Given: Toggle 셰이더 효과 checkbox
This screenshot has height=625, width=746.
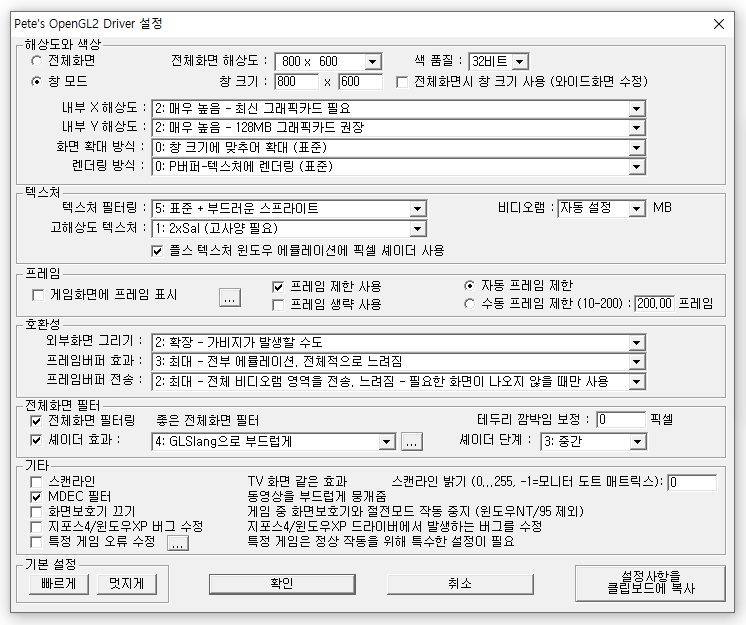Looking at the screenshot, I should click(36, 440).
